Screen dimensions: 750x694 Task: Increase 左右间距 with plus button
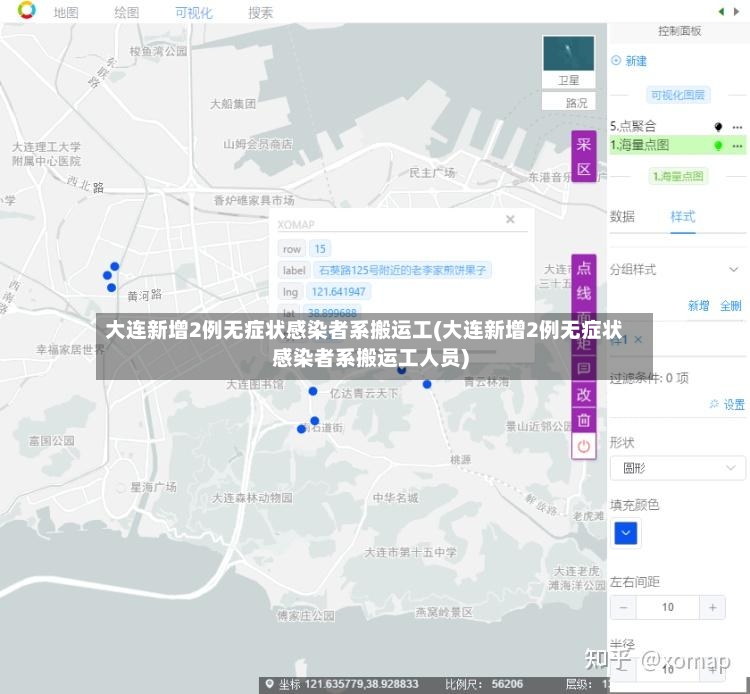coord(713,607)
